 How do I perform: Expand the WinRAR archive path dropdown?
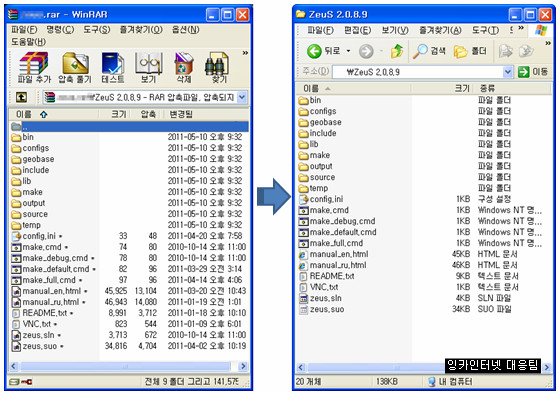point(242,97)
